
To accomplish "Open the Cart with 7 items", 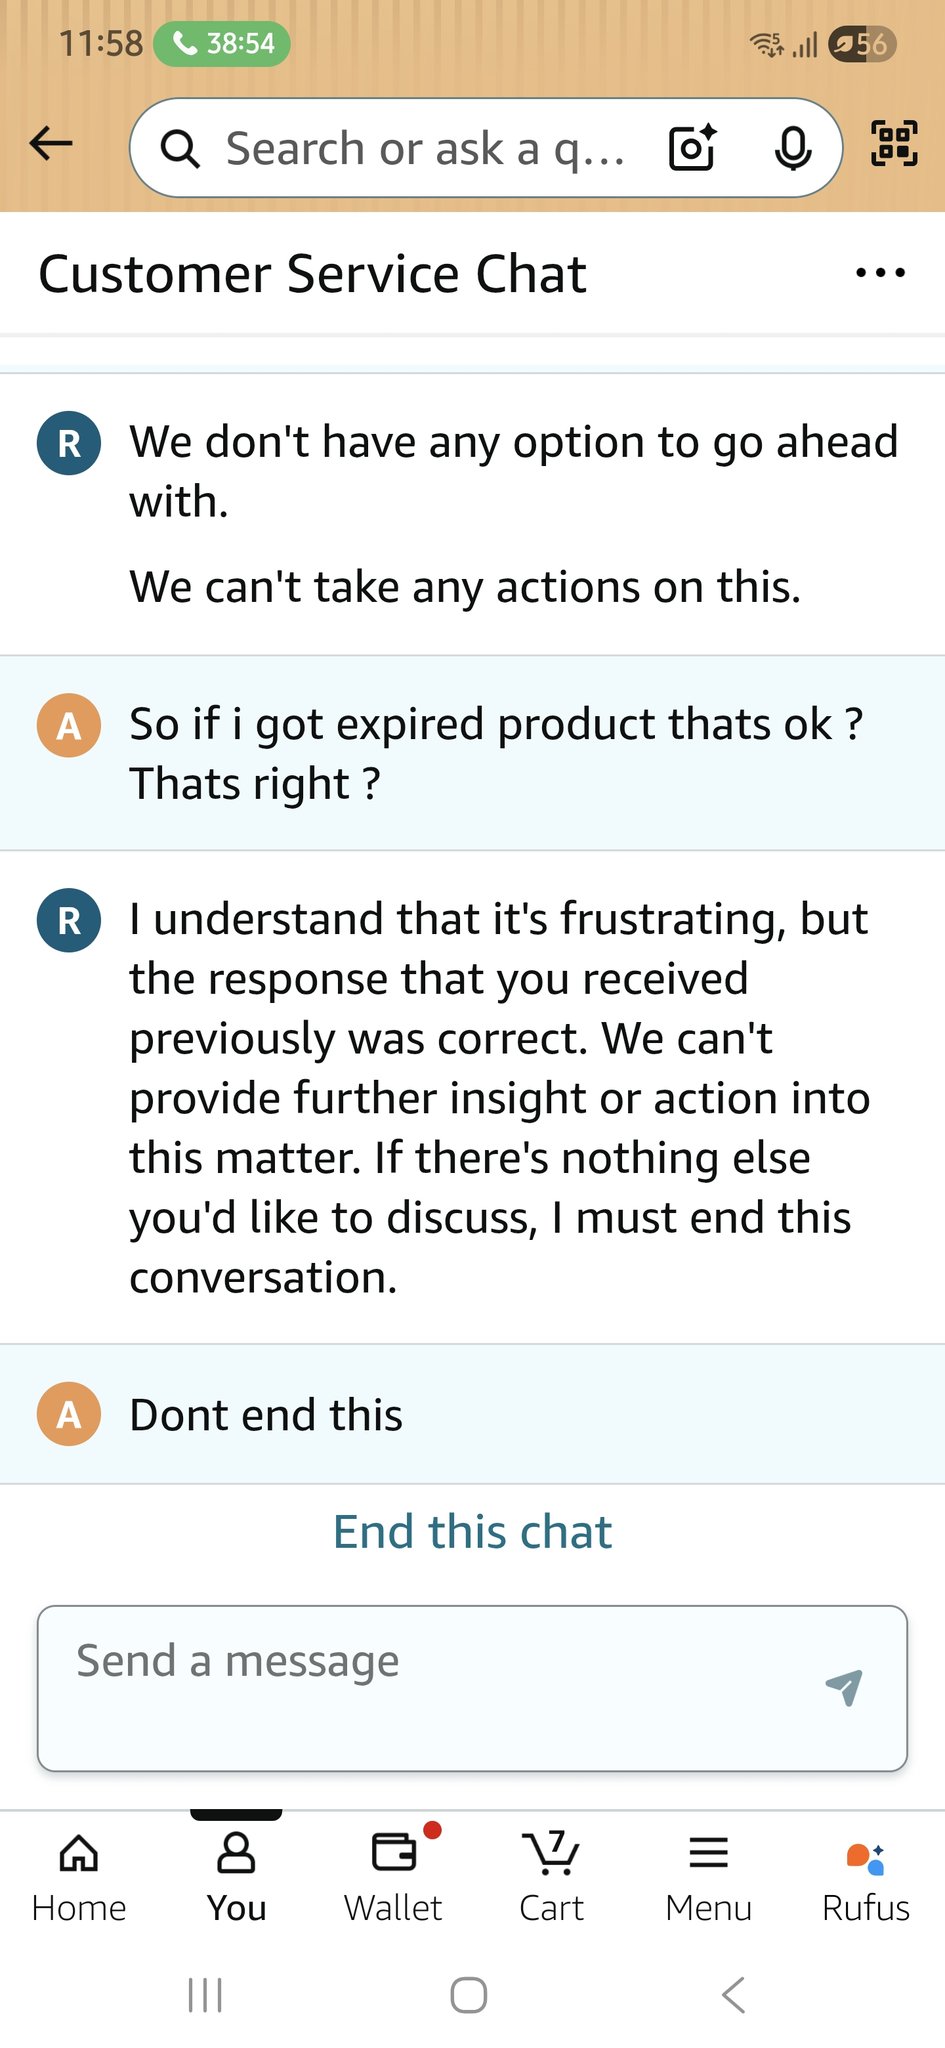I will coord(551,1877).
